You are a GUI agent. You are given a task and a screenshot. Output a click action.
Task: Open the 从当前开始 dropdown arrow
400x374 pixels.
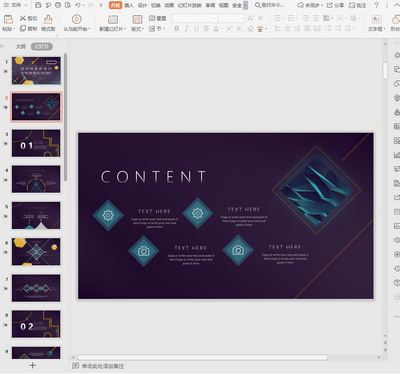click(x=90, y=29)
